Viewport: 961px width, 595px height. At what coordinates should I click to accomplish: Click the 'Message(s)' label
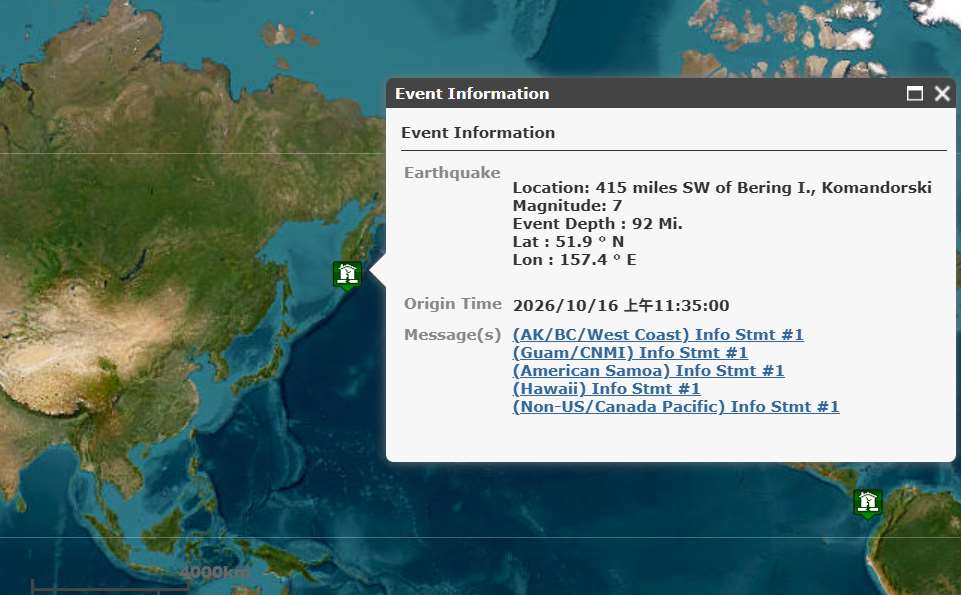click(452, 335)
